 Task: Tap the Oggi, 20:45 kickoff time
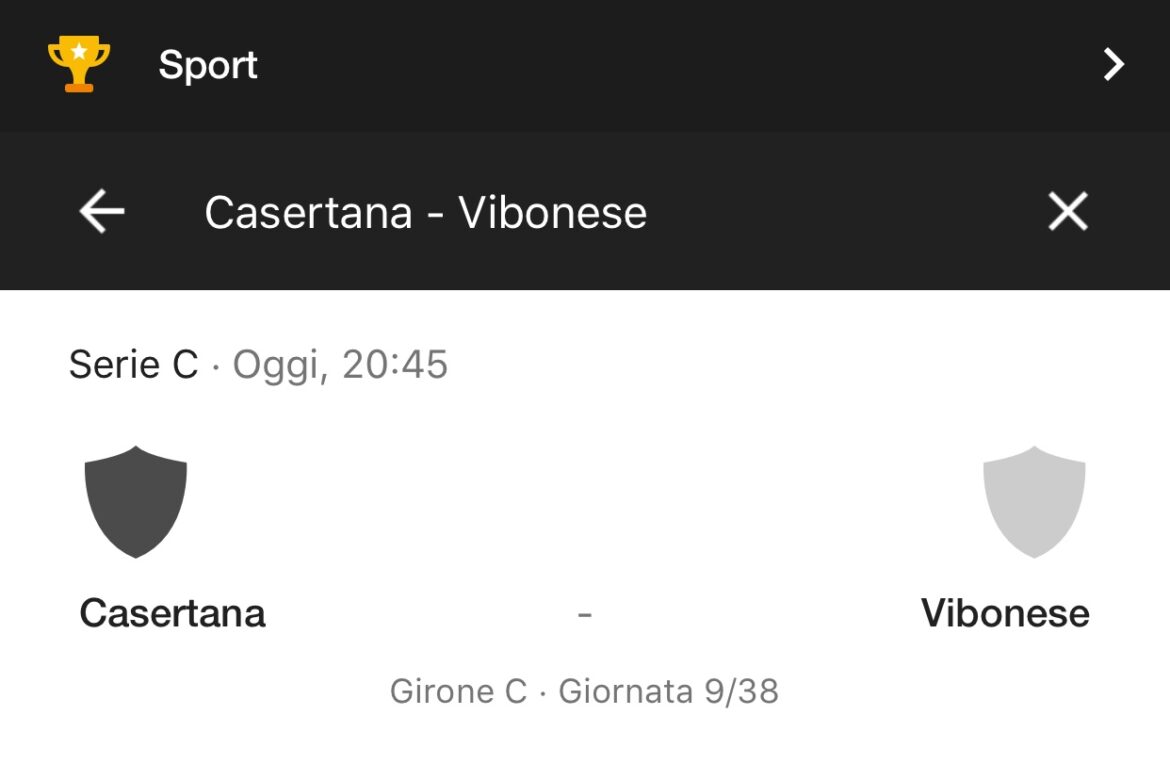(x=340, y=366)
